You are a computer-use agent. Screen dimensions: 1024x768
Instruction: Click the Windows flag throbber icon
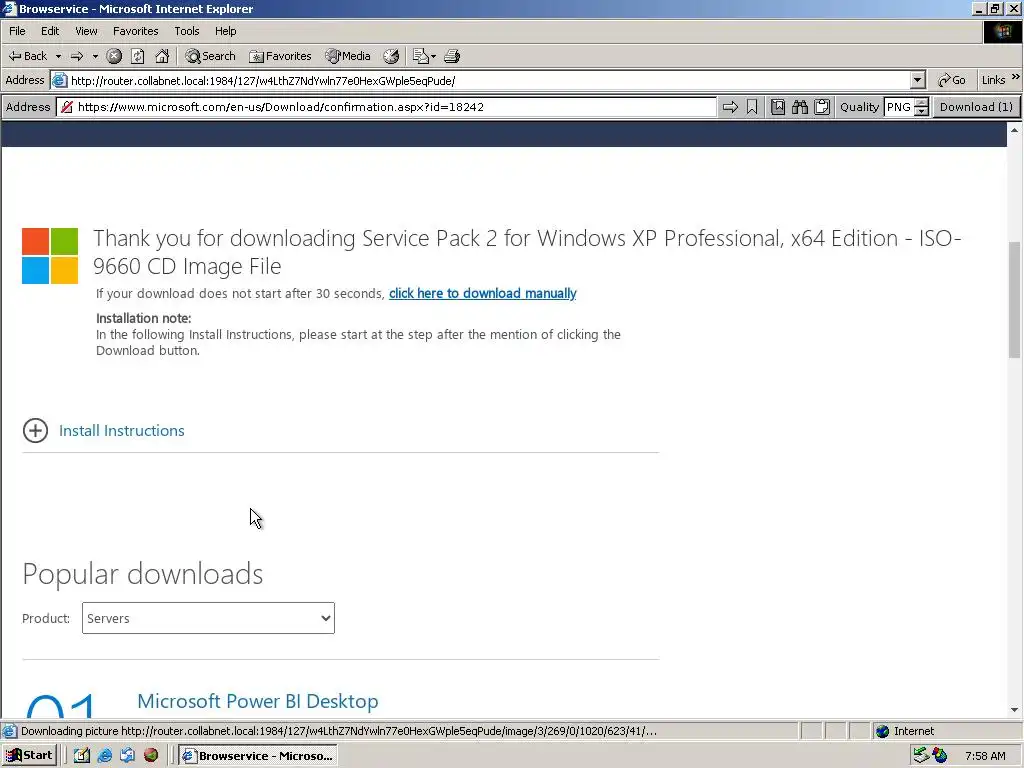[x=1002, y=32]
